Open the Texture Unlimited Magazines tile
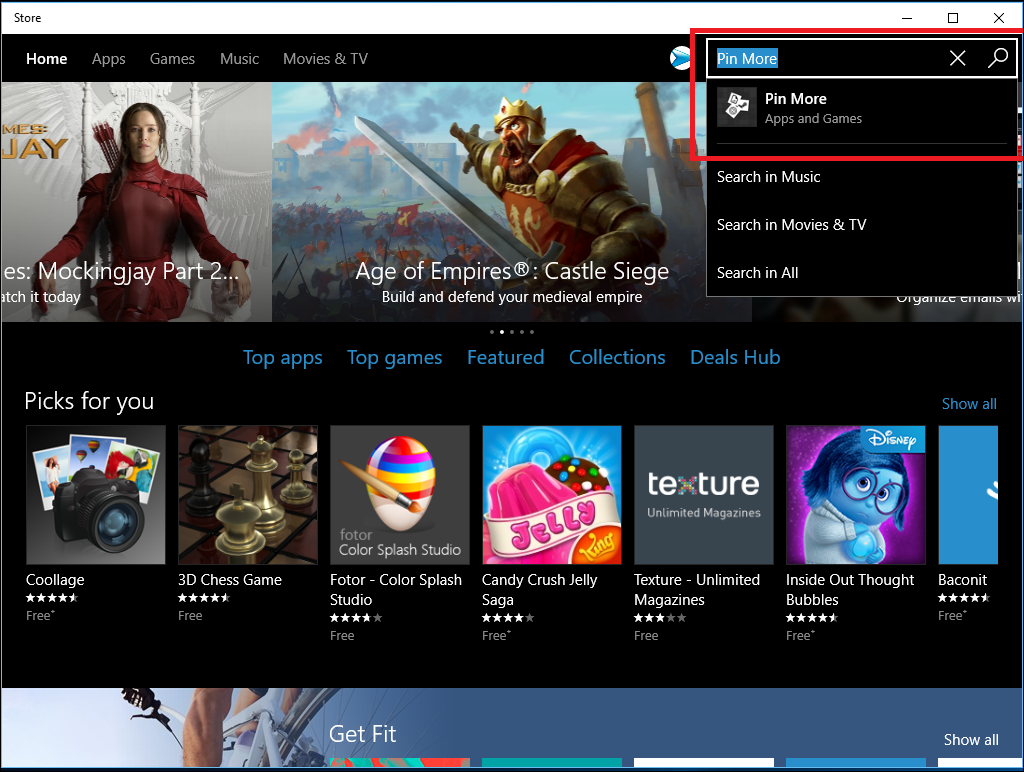This screenshot has height=772, width=1024. point(704,495)
